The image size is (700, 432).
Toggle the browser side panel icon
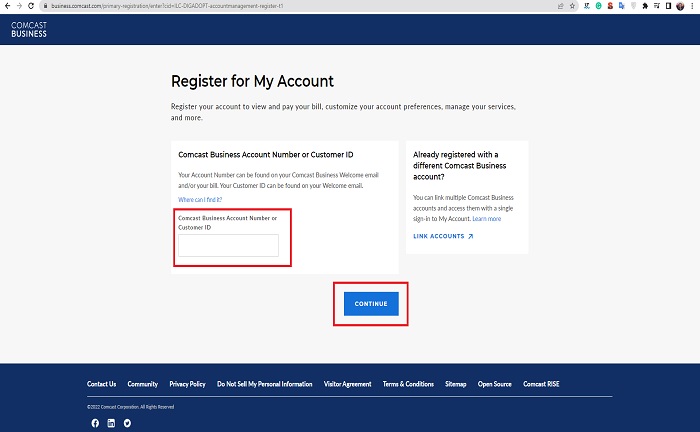(668, 6)
